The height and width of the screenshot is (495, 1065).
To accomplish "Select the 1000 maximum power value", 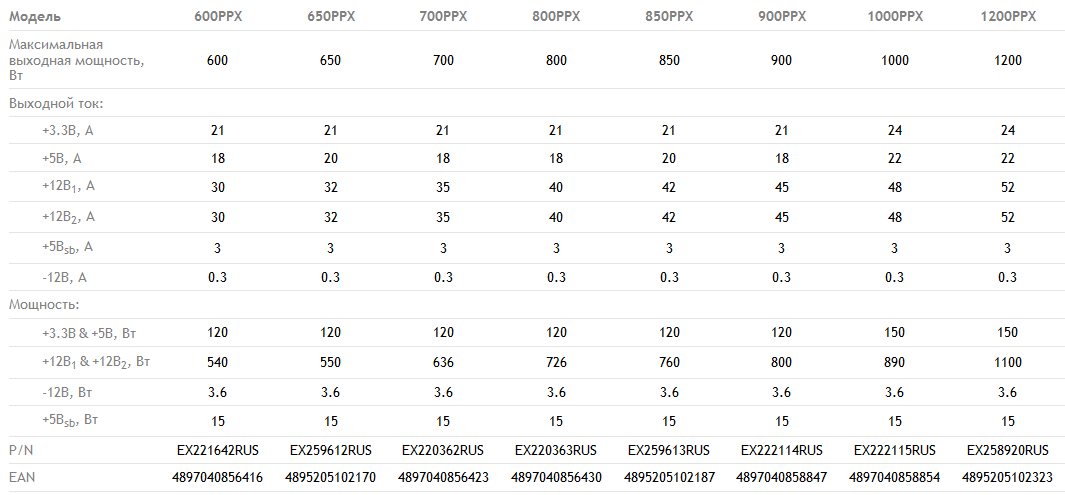I will (x=895, y=60).
